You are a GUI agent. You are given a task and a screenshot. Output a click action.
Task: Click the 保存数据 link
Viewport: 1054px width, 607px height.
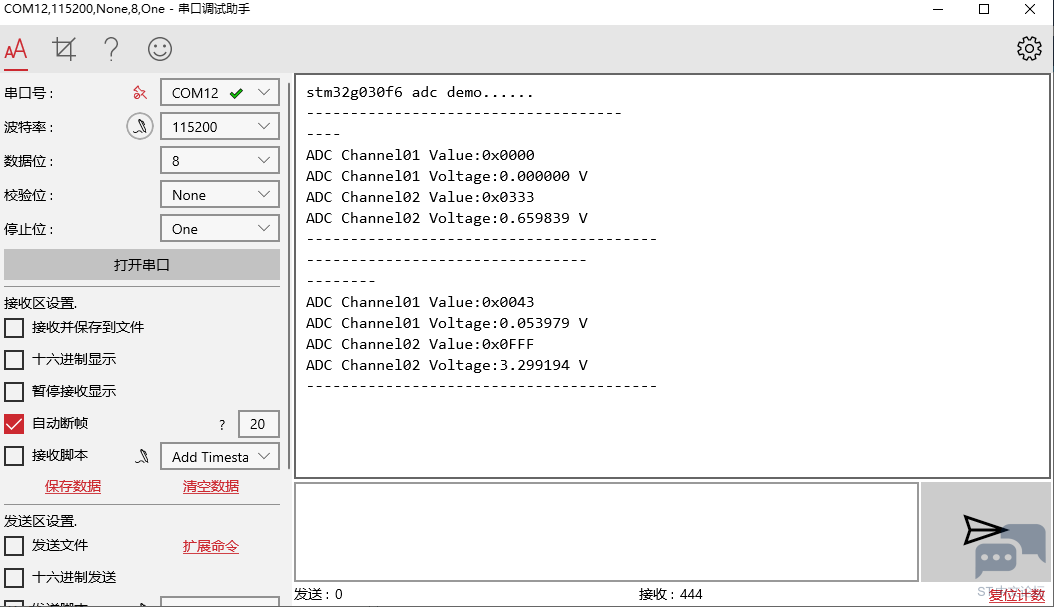[x=73, y=486]
